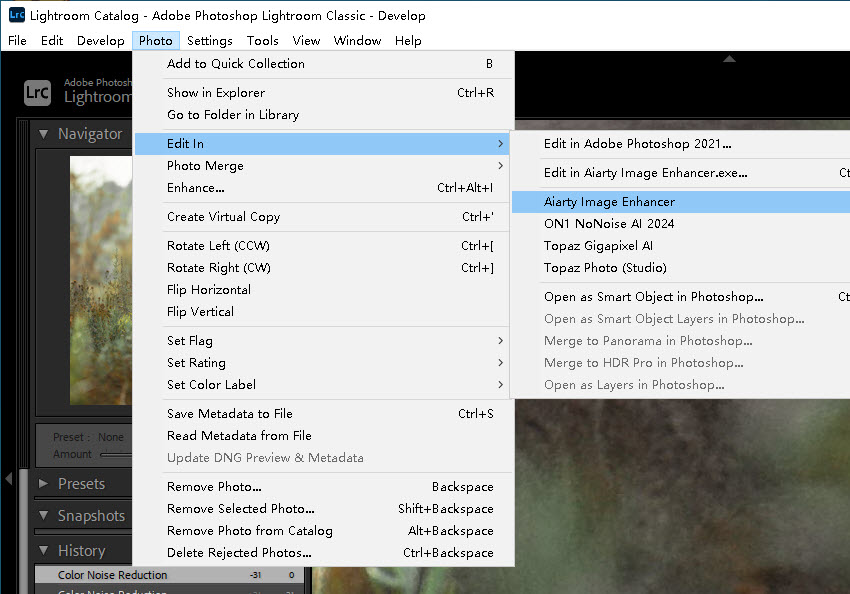Click the Navigator preview thumbnail
850x594 pixels.
click(101, 280)
